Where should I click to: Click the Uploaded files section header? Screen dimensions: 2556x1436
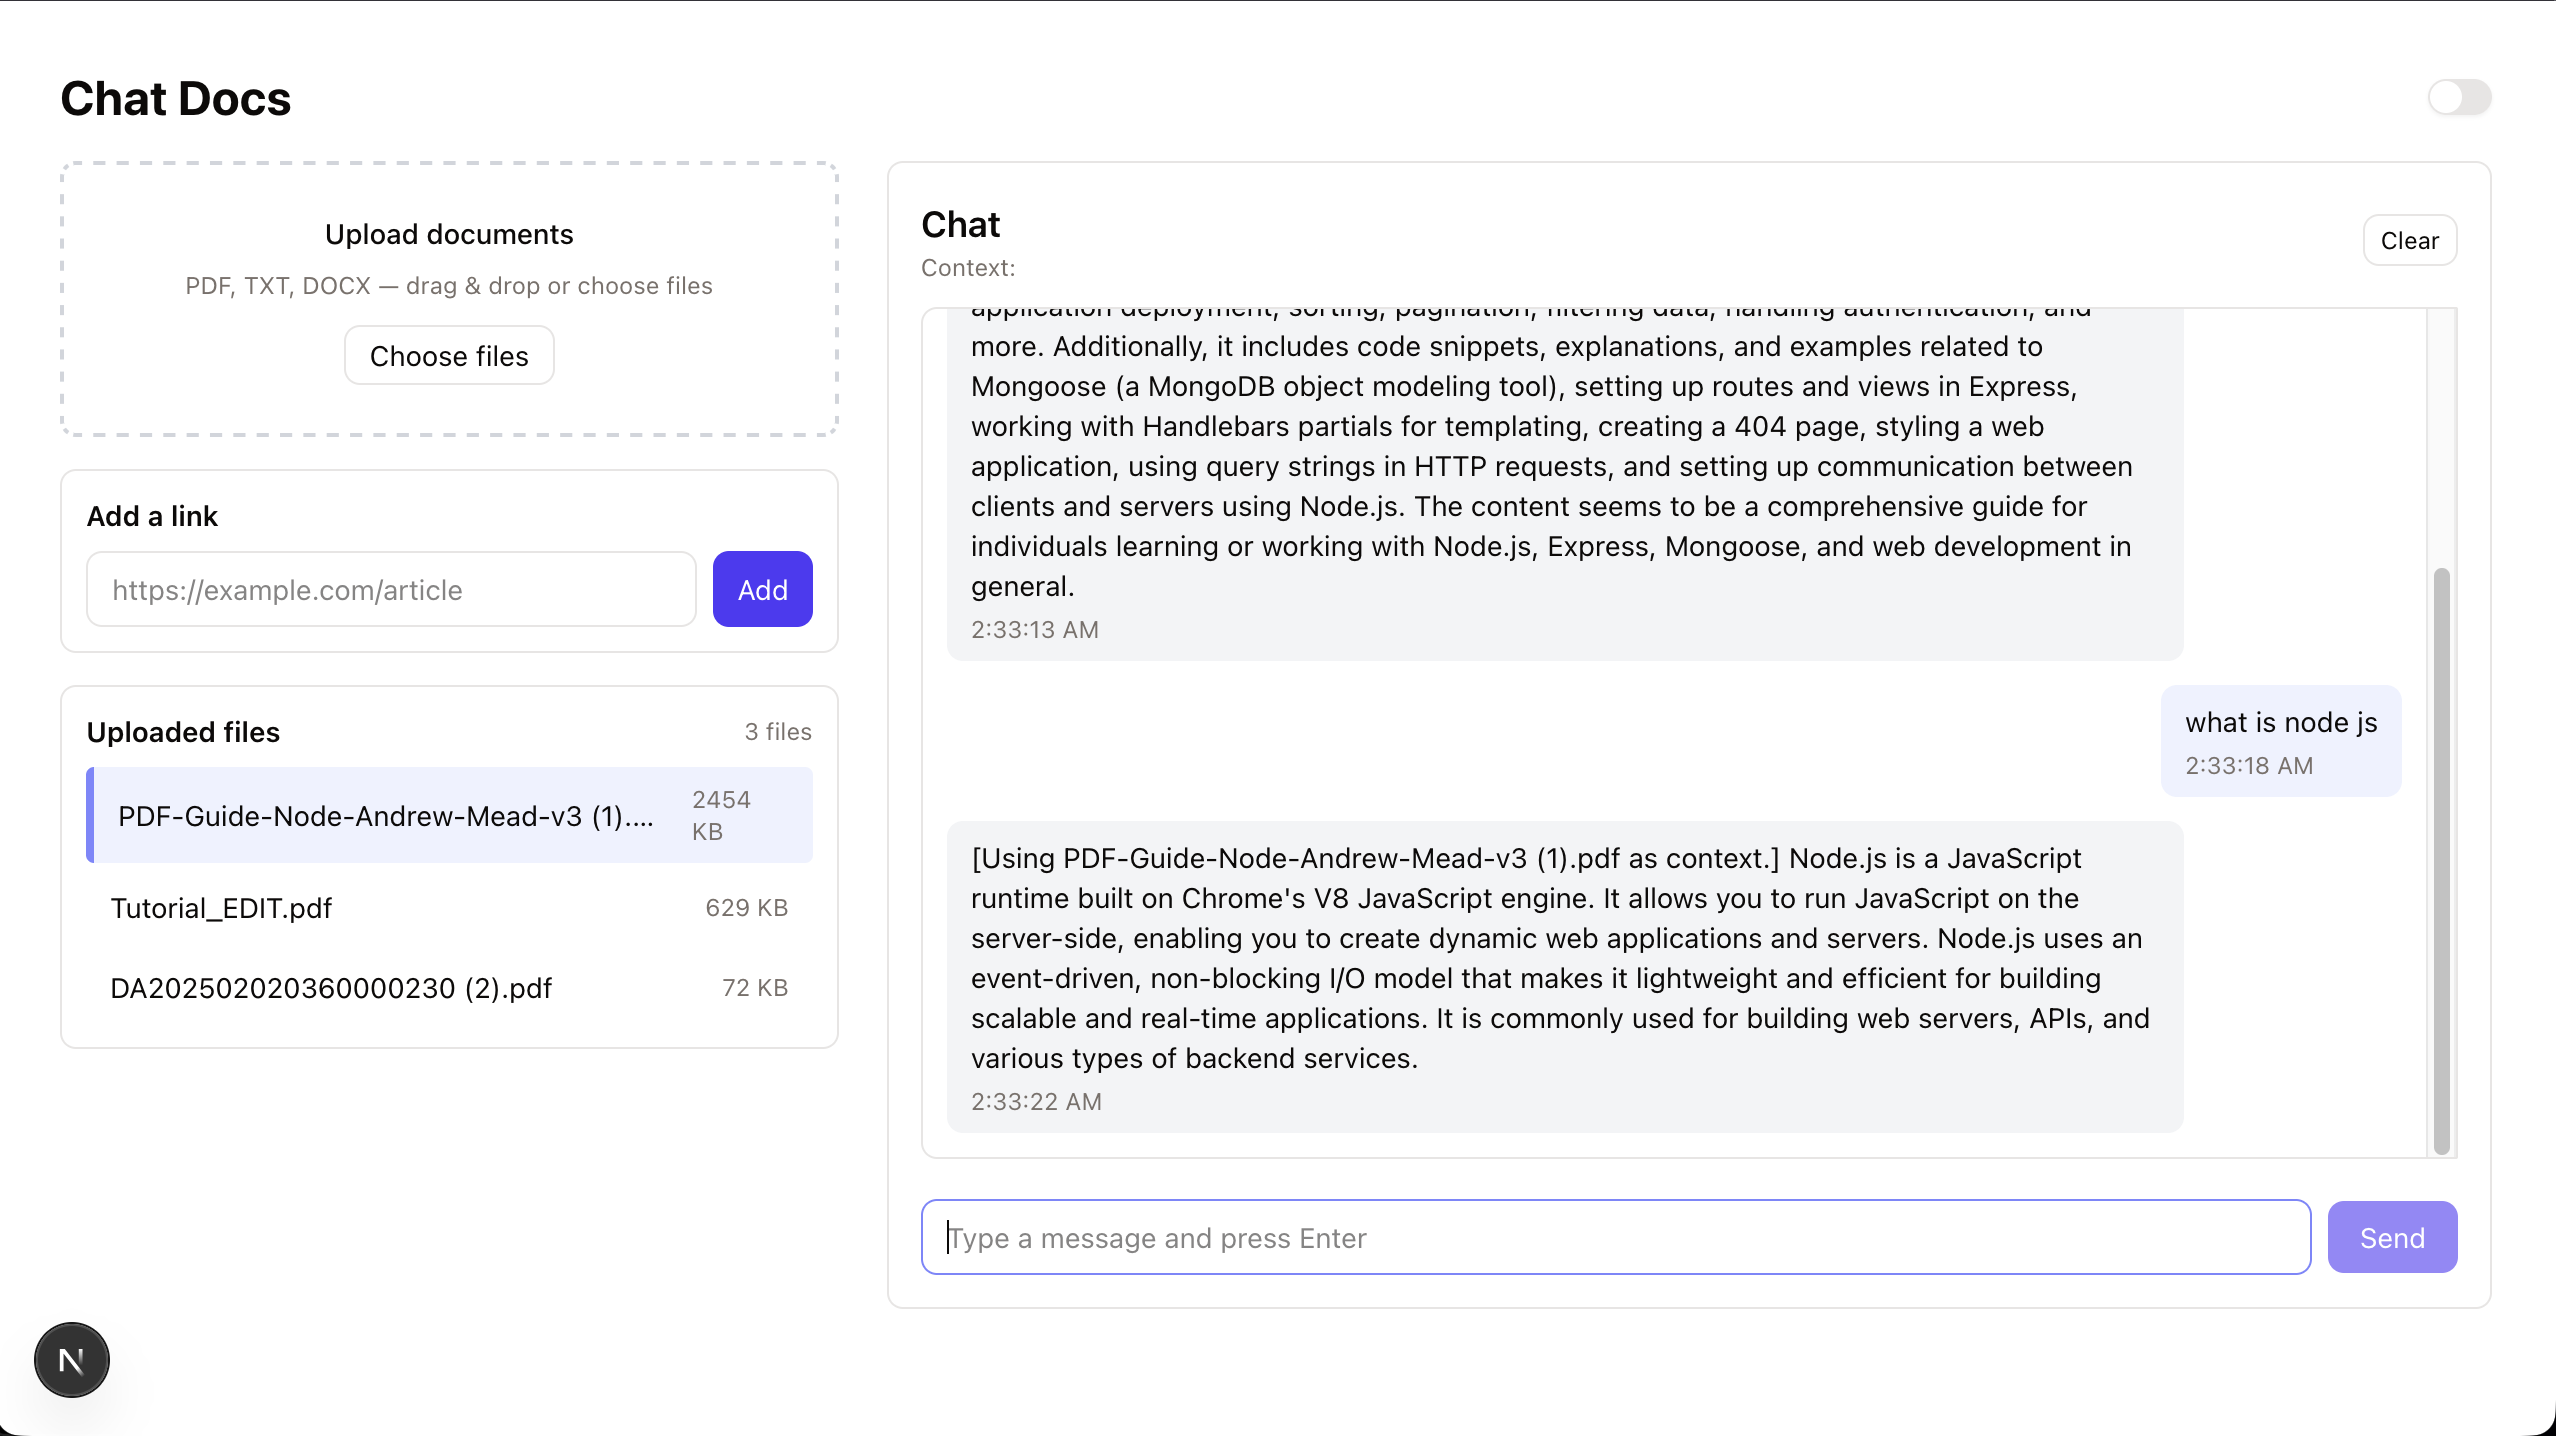pos(183,731)
